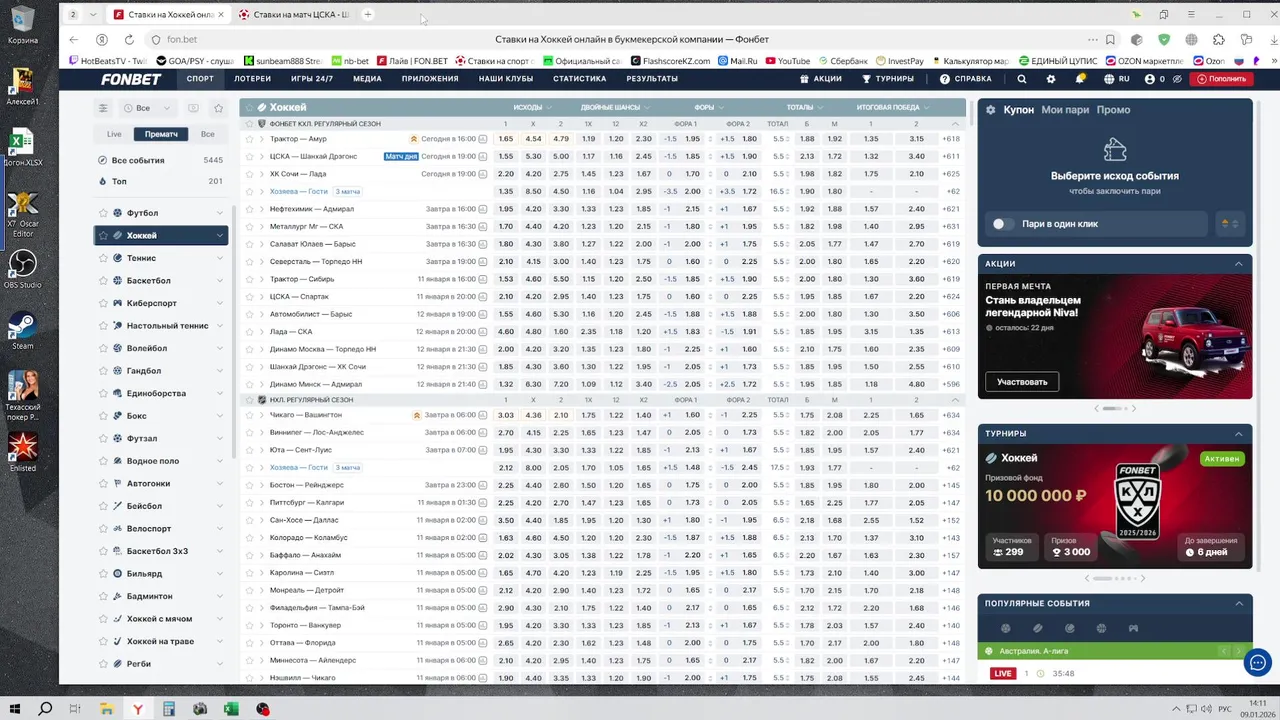The width and height of the screenshot is (1280, 720).
Task: Open the Корзина recycle bin icon
Action: (x=22, y=24)
